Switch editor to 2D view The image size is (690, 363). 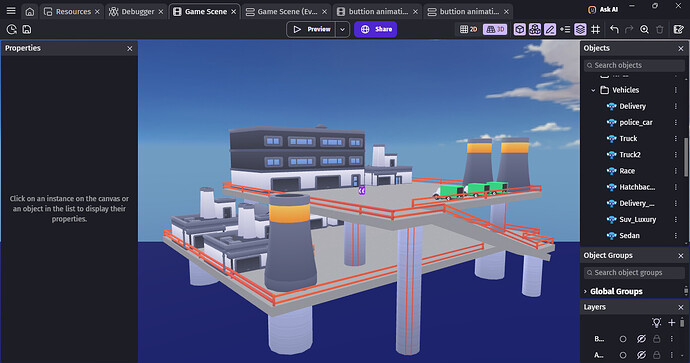point(468,29)
